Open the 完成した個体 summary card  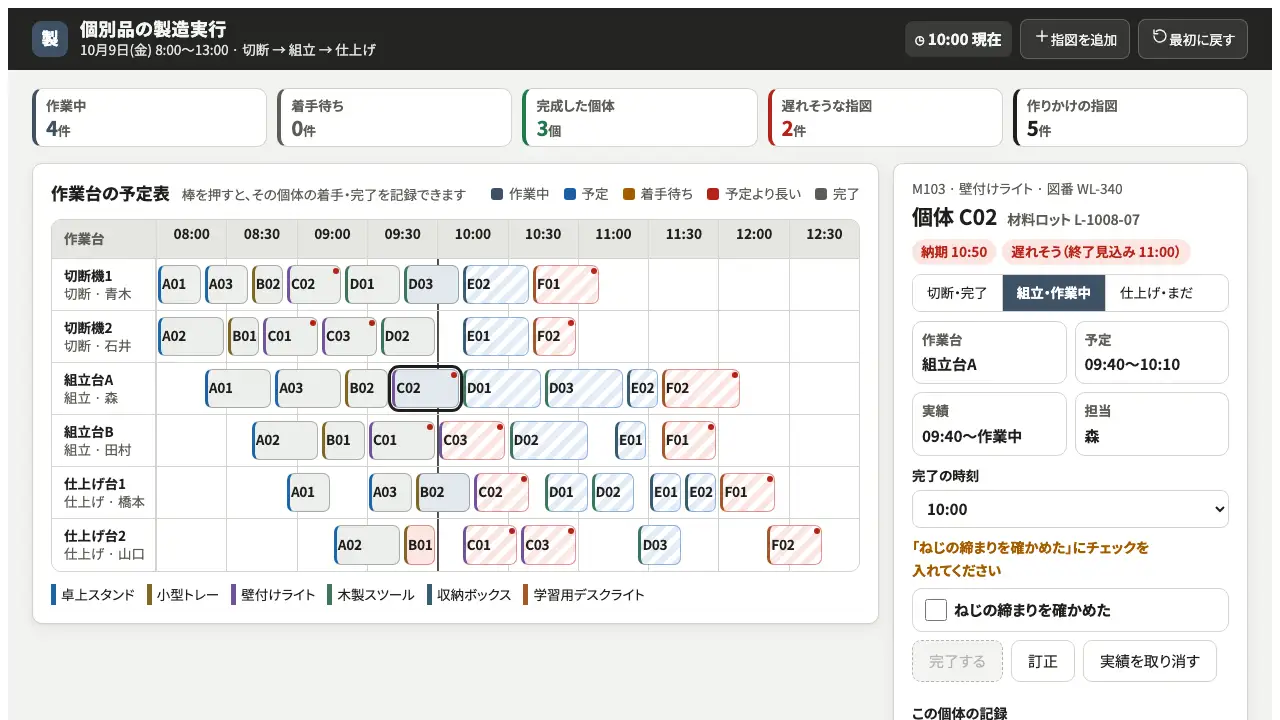(640, 118)
